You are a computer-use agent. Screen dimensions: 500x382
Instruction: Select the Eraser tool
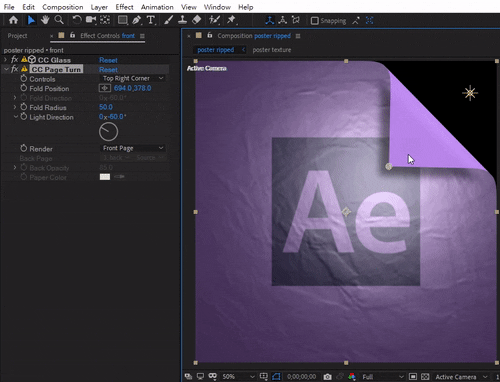pos(196,20)
